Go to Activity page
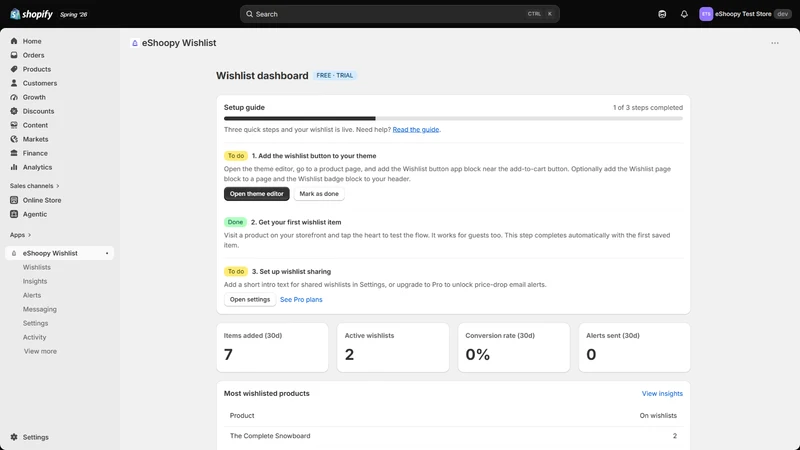Viewport: 800px width, 450px height. 34,337
